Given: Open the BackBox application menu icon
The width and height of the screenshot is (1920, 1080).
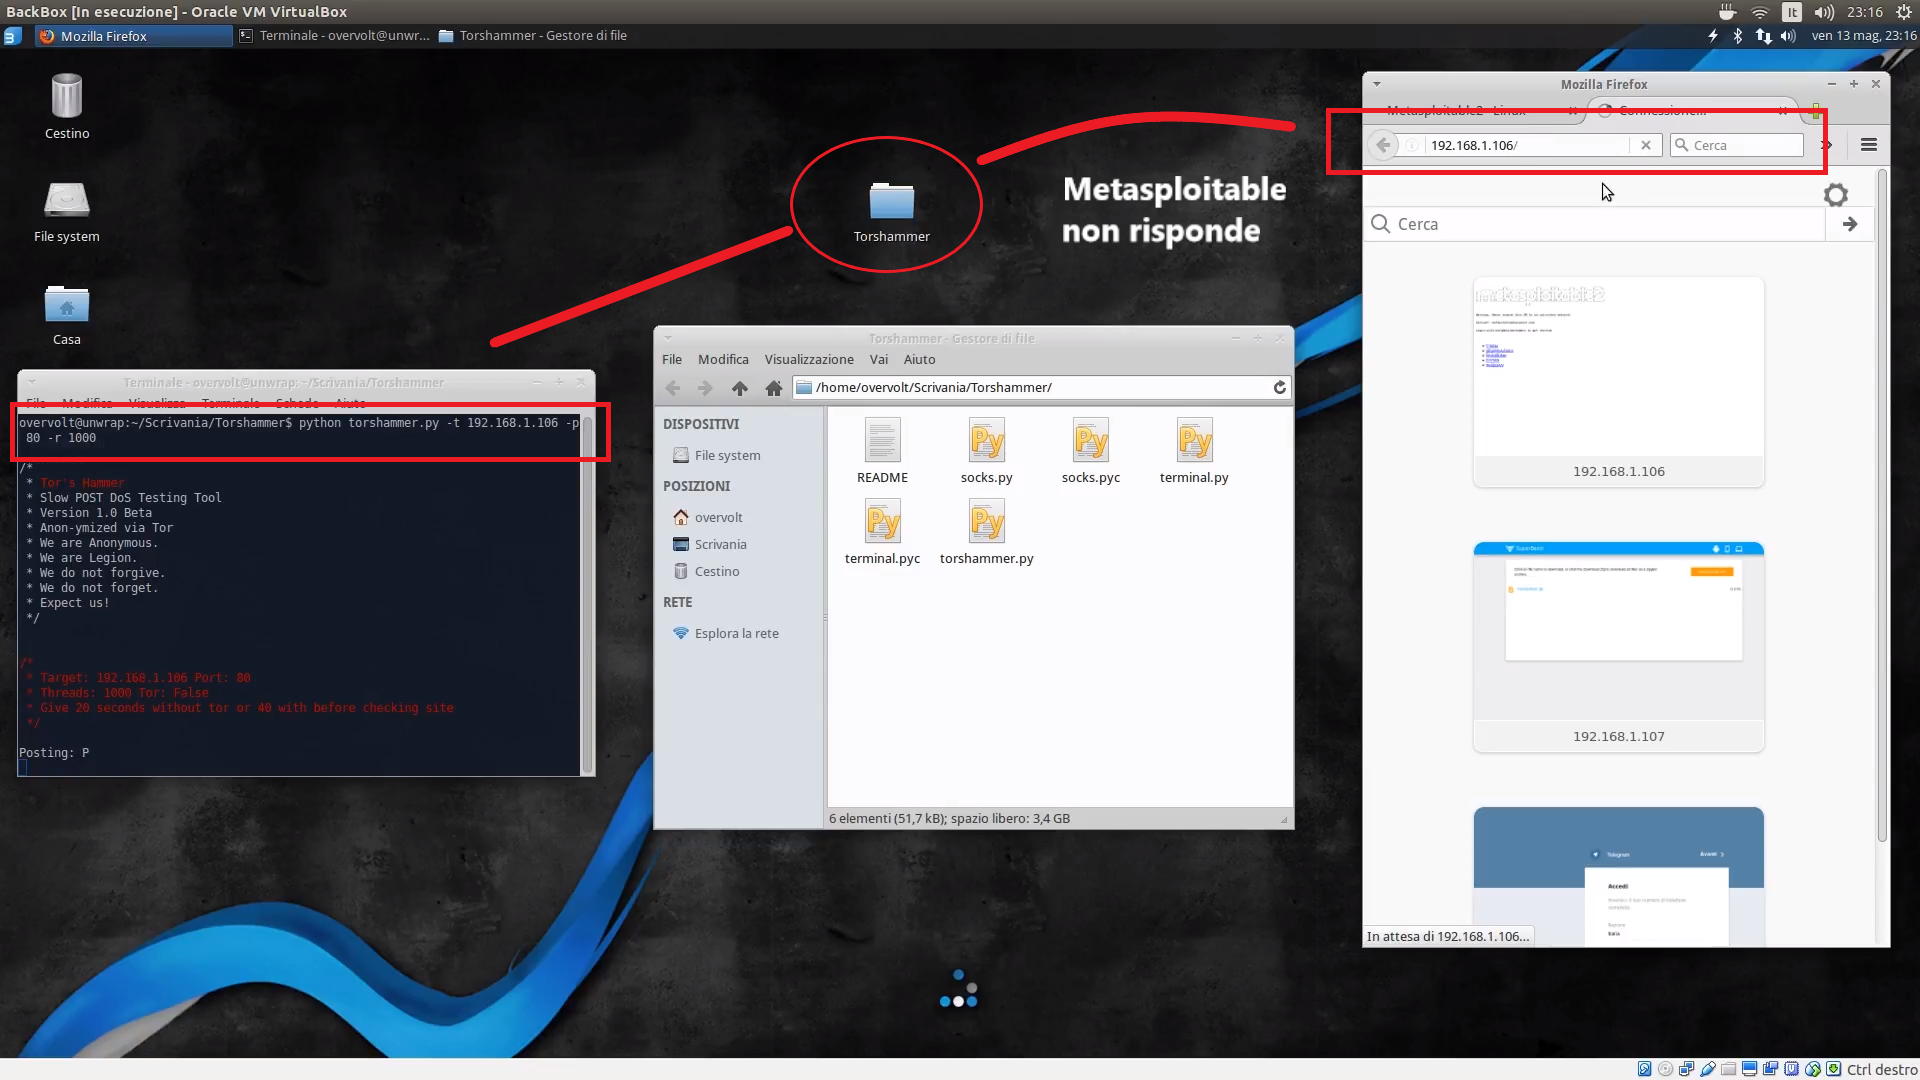Looking at the screenshot, I should point(12,36).
